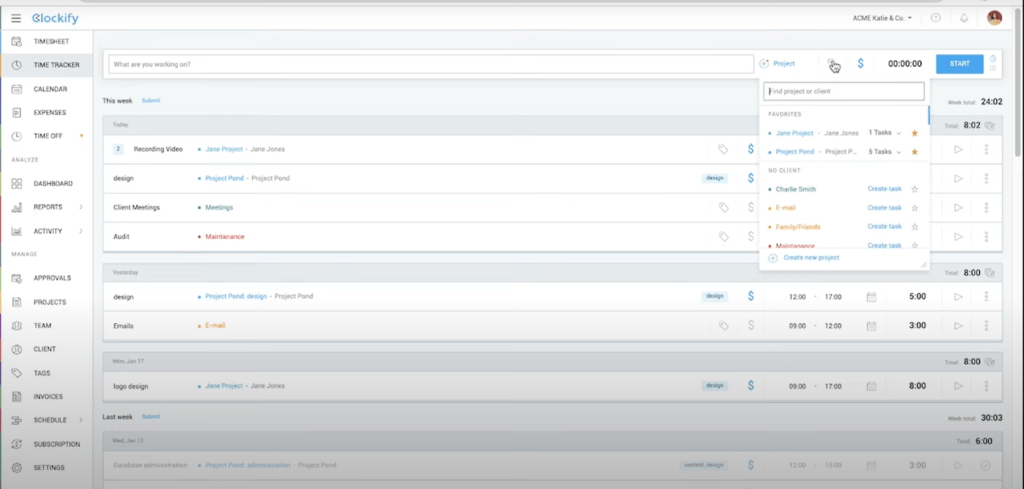The height and width of the screenshot is (489, 1024).
Task: Open three-dot menu for Audit row
Action: tap(986, 237)
